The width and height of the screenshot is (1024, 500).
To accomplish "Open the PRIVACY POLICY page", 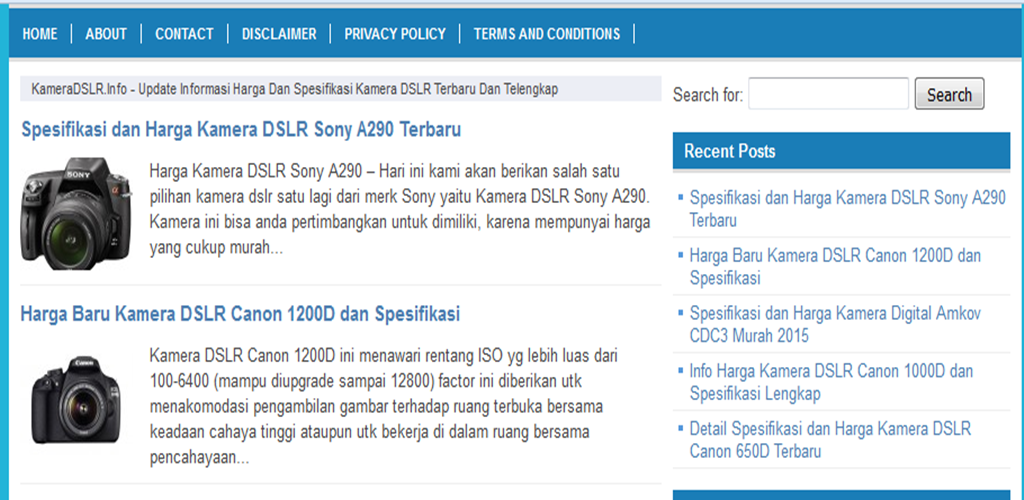I will 395,34.
